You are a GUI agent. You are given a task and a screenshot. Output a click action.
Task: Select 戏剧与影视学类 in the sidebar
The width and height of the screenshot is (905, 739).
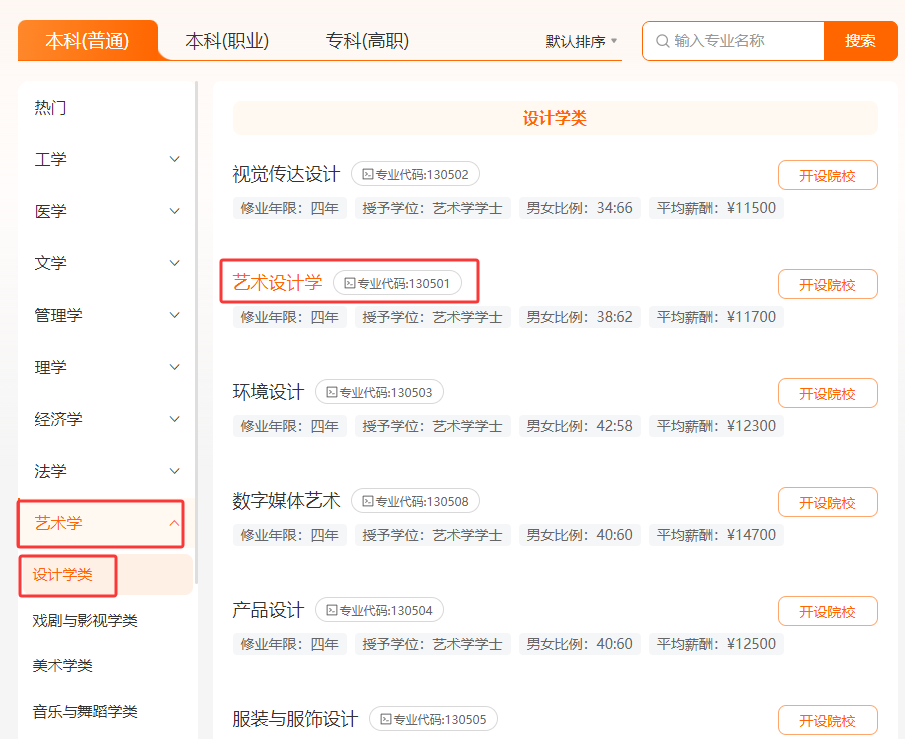(x=85, y=621)
